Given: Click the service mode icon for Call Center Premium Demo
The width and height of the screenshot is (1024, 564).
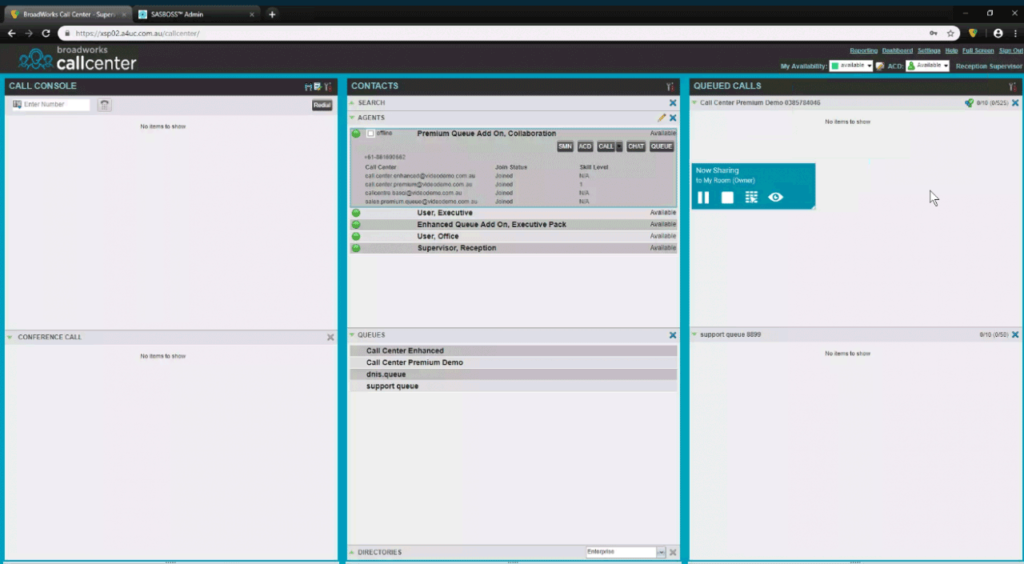Looking at the screenshot, I should (x=969, y=103).
